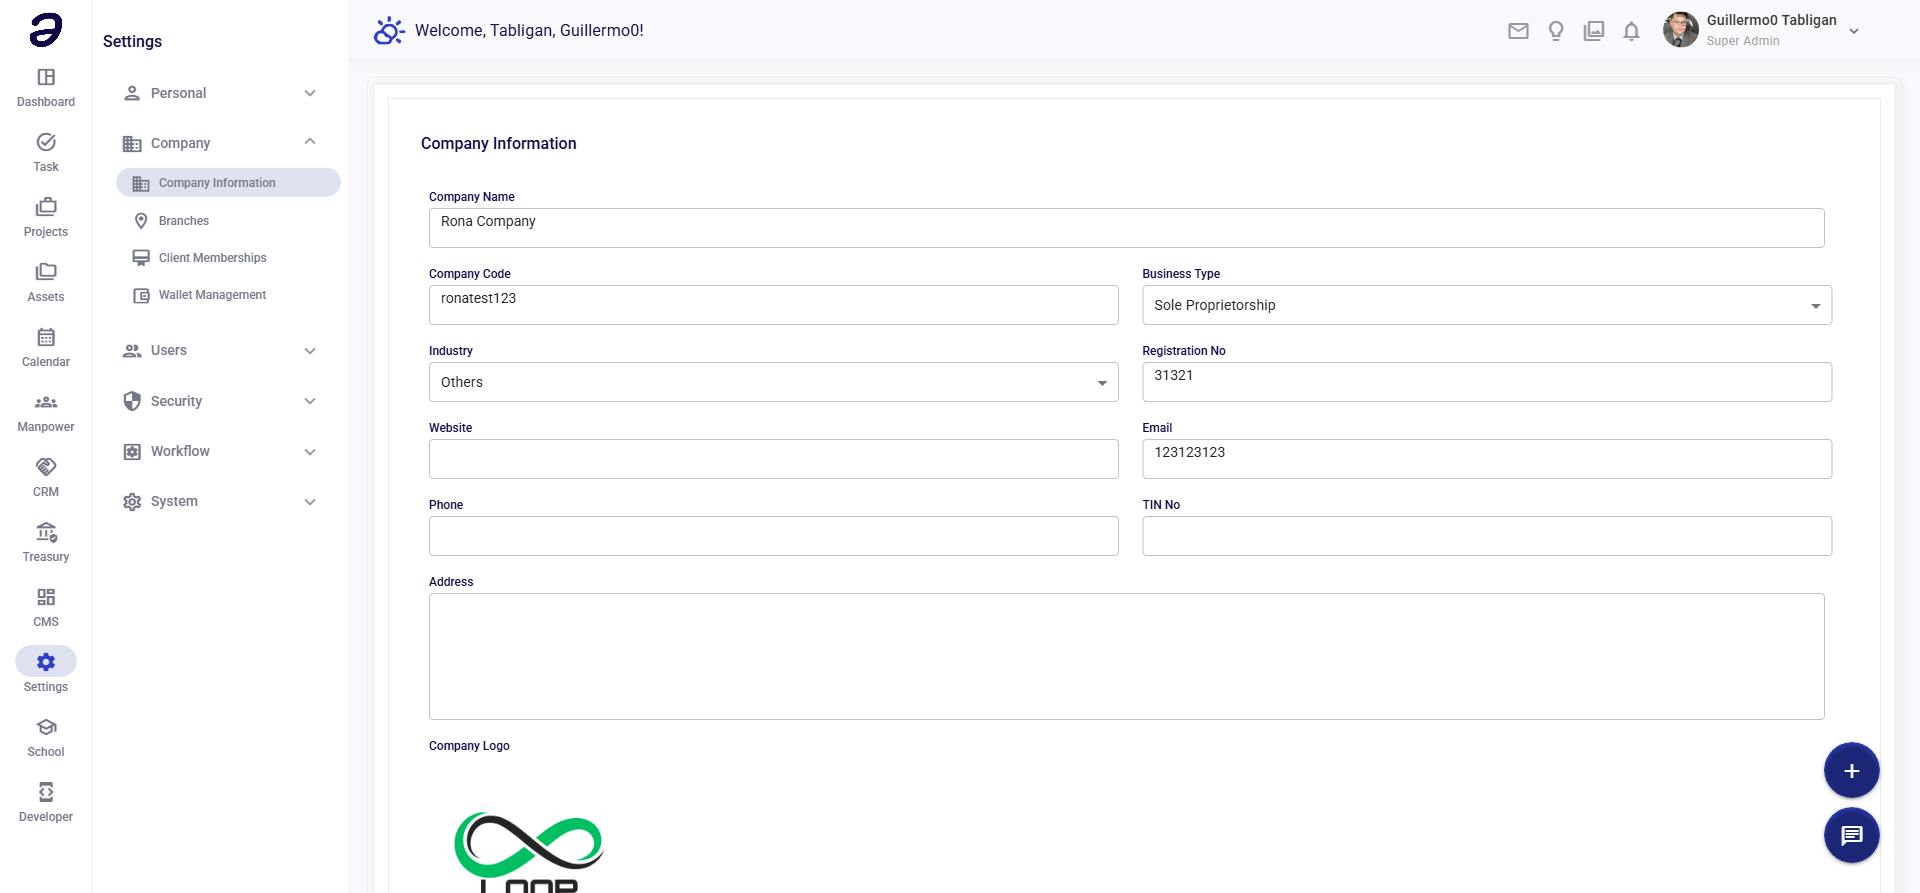
Task: Open the floating chat message button
Action: click(x=1852, y=835)
